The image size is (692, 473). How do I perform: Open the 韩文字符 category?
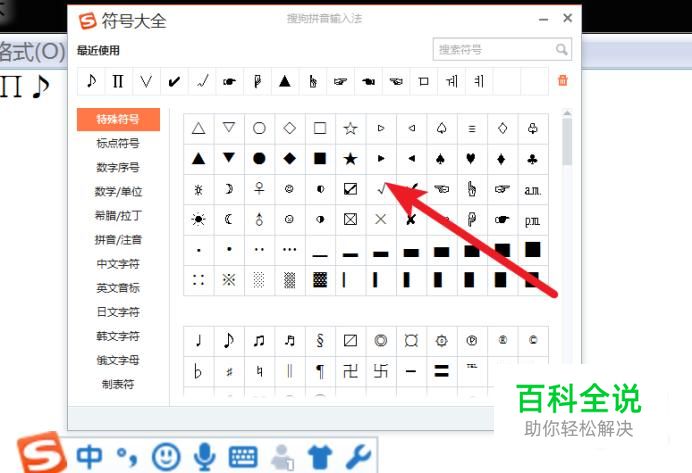[x=118, y=336]
